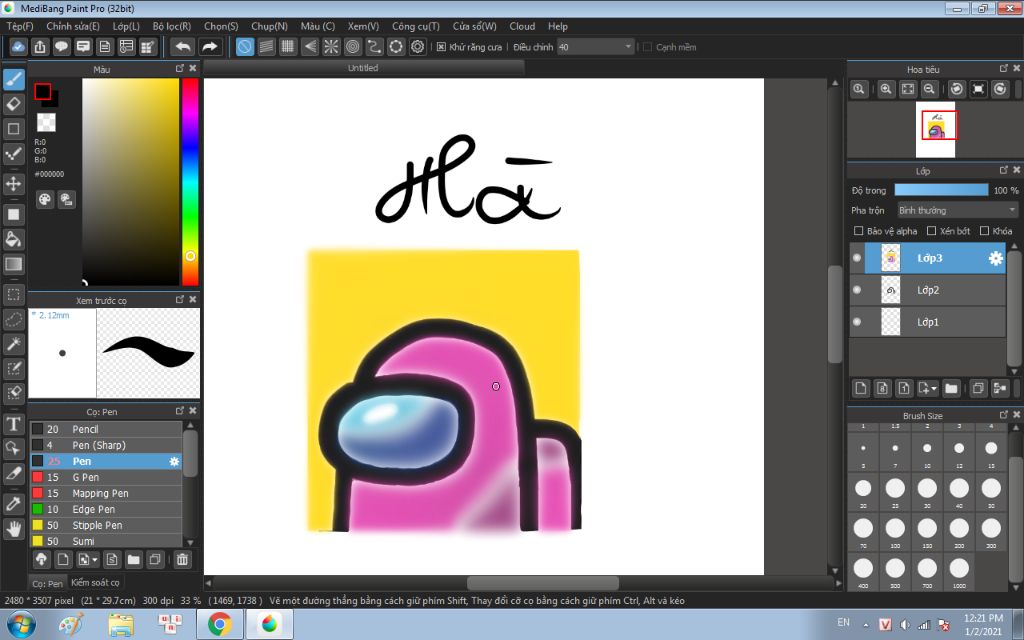1024x640 pixels.
Task: Enable concentric circle snap guide
Action: point(353,47)
